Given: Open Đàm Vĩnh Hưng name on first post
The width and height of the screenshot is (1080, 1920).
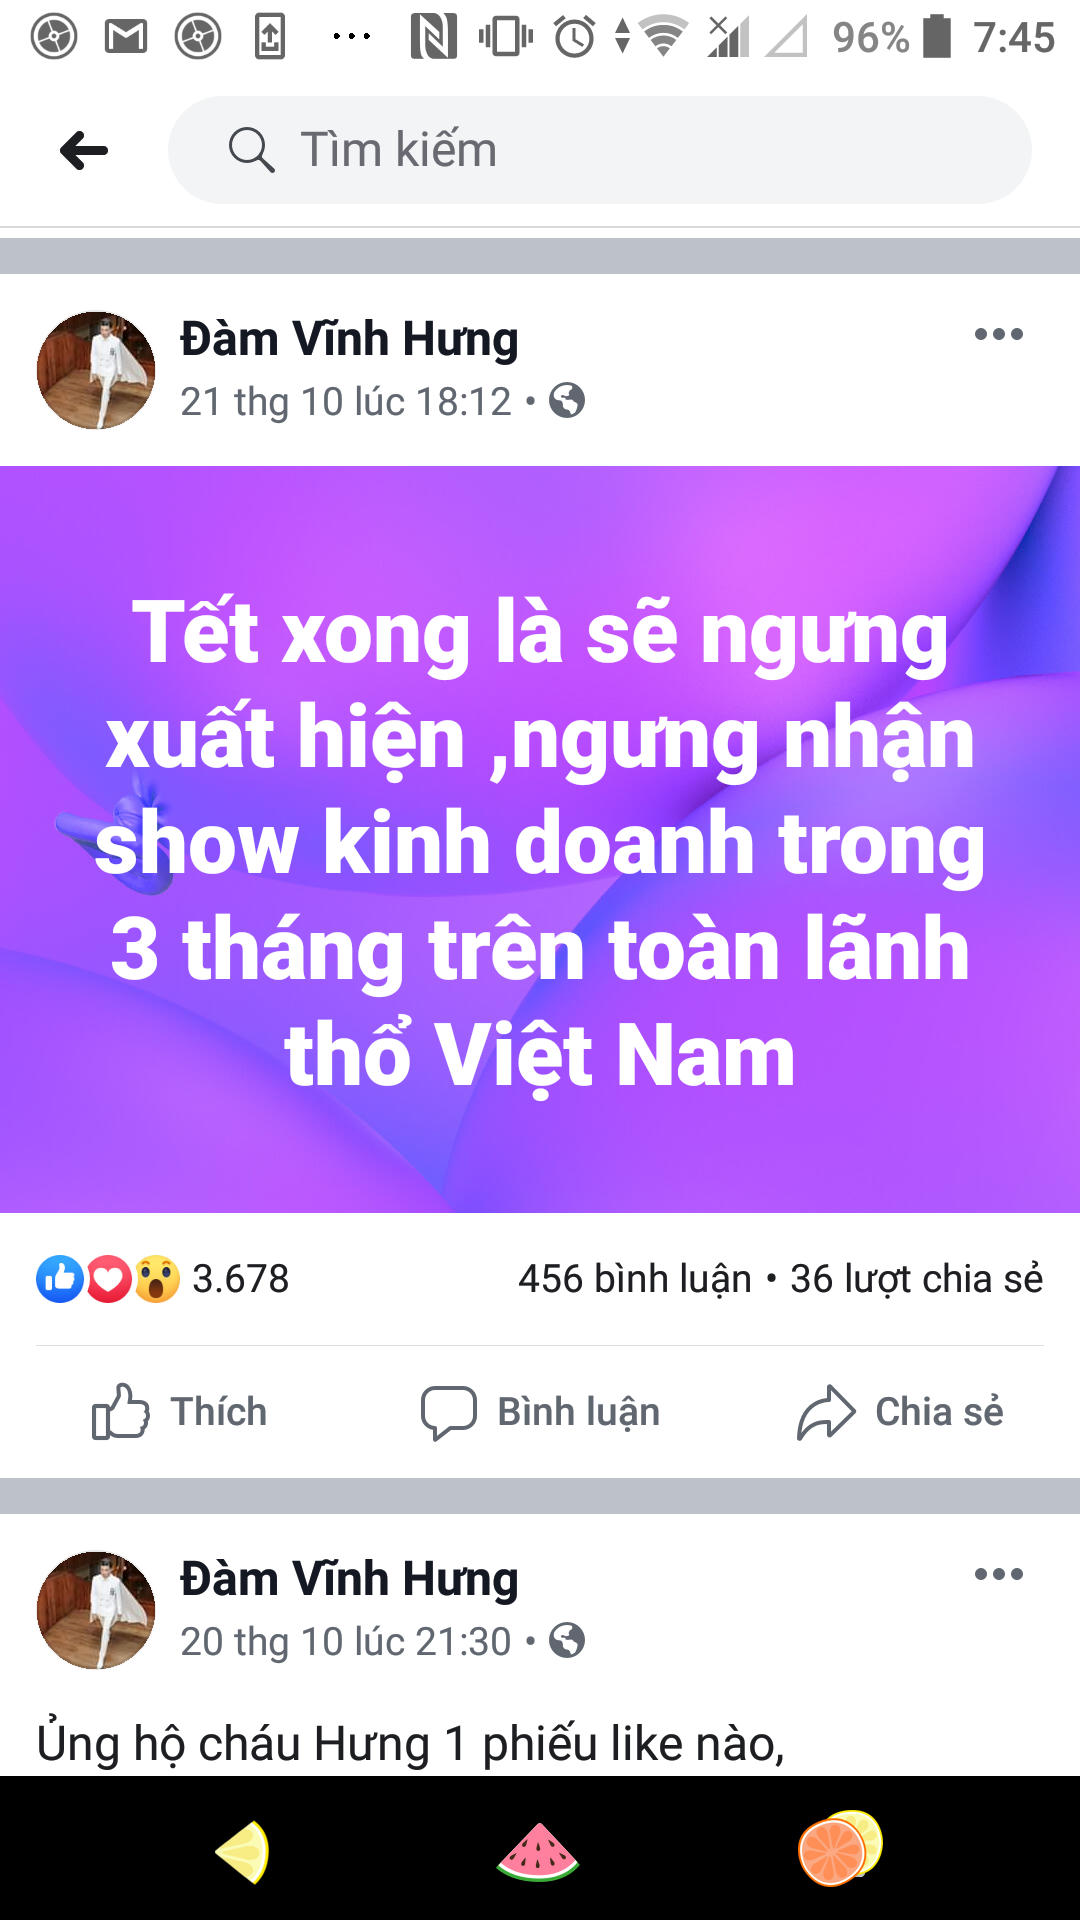Looking at the screenshot, I should 349,339.
